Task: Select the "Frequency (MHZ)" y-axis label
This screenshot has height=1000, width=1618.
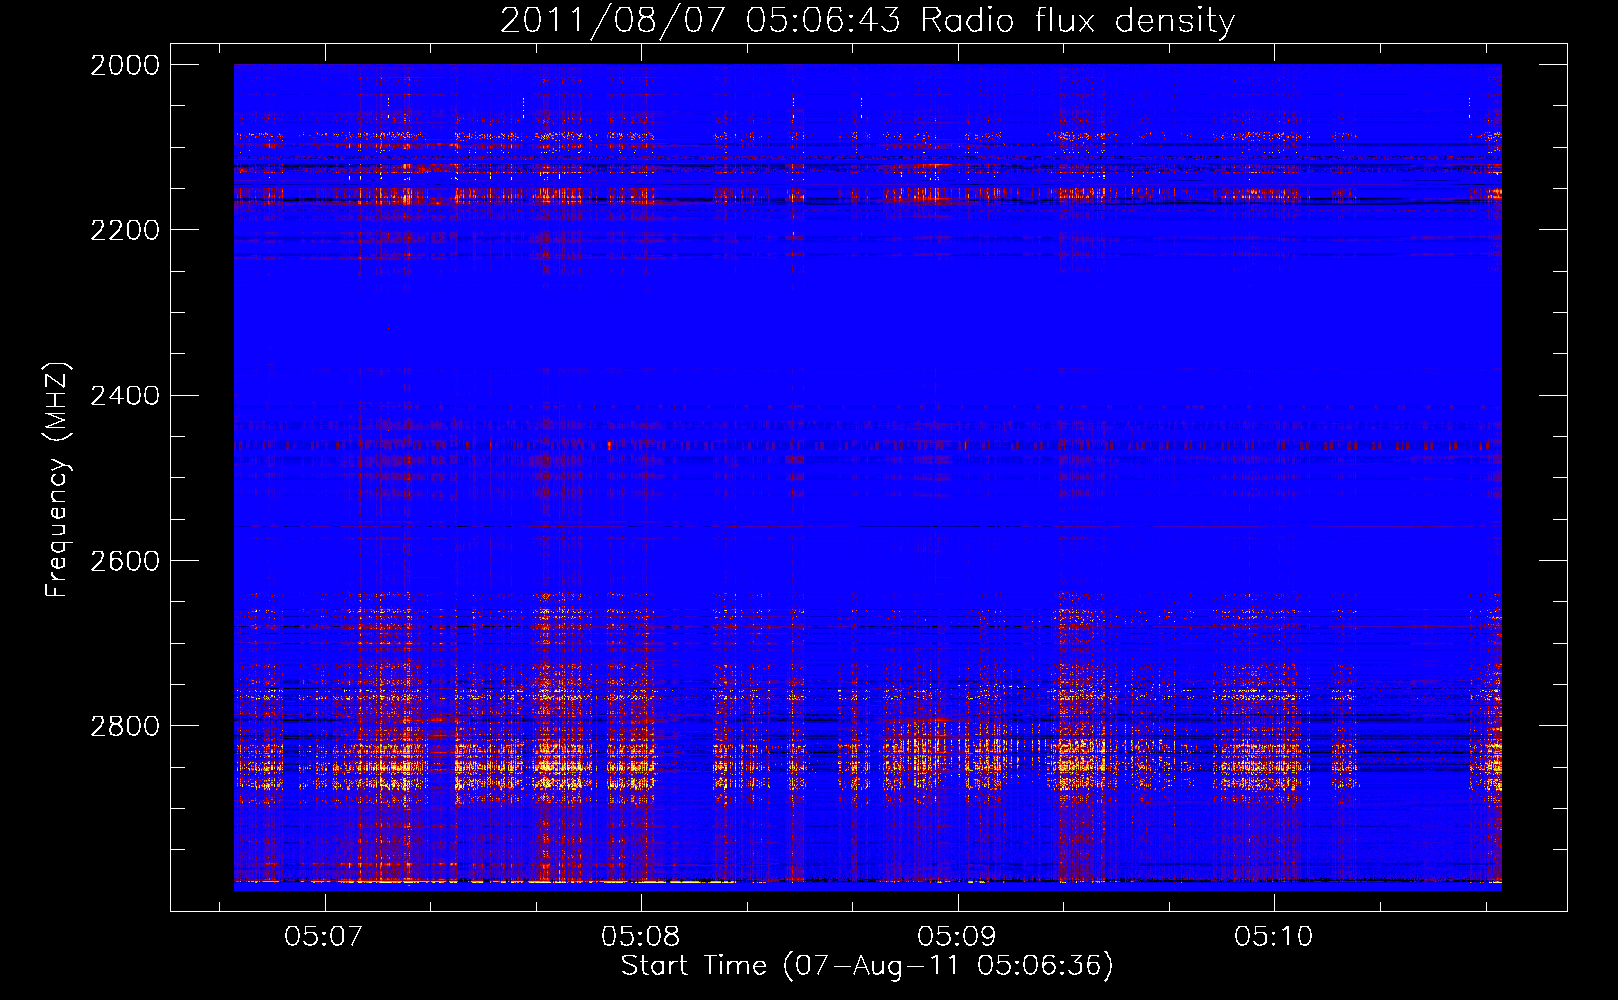Action: [x=57, y=480]
